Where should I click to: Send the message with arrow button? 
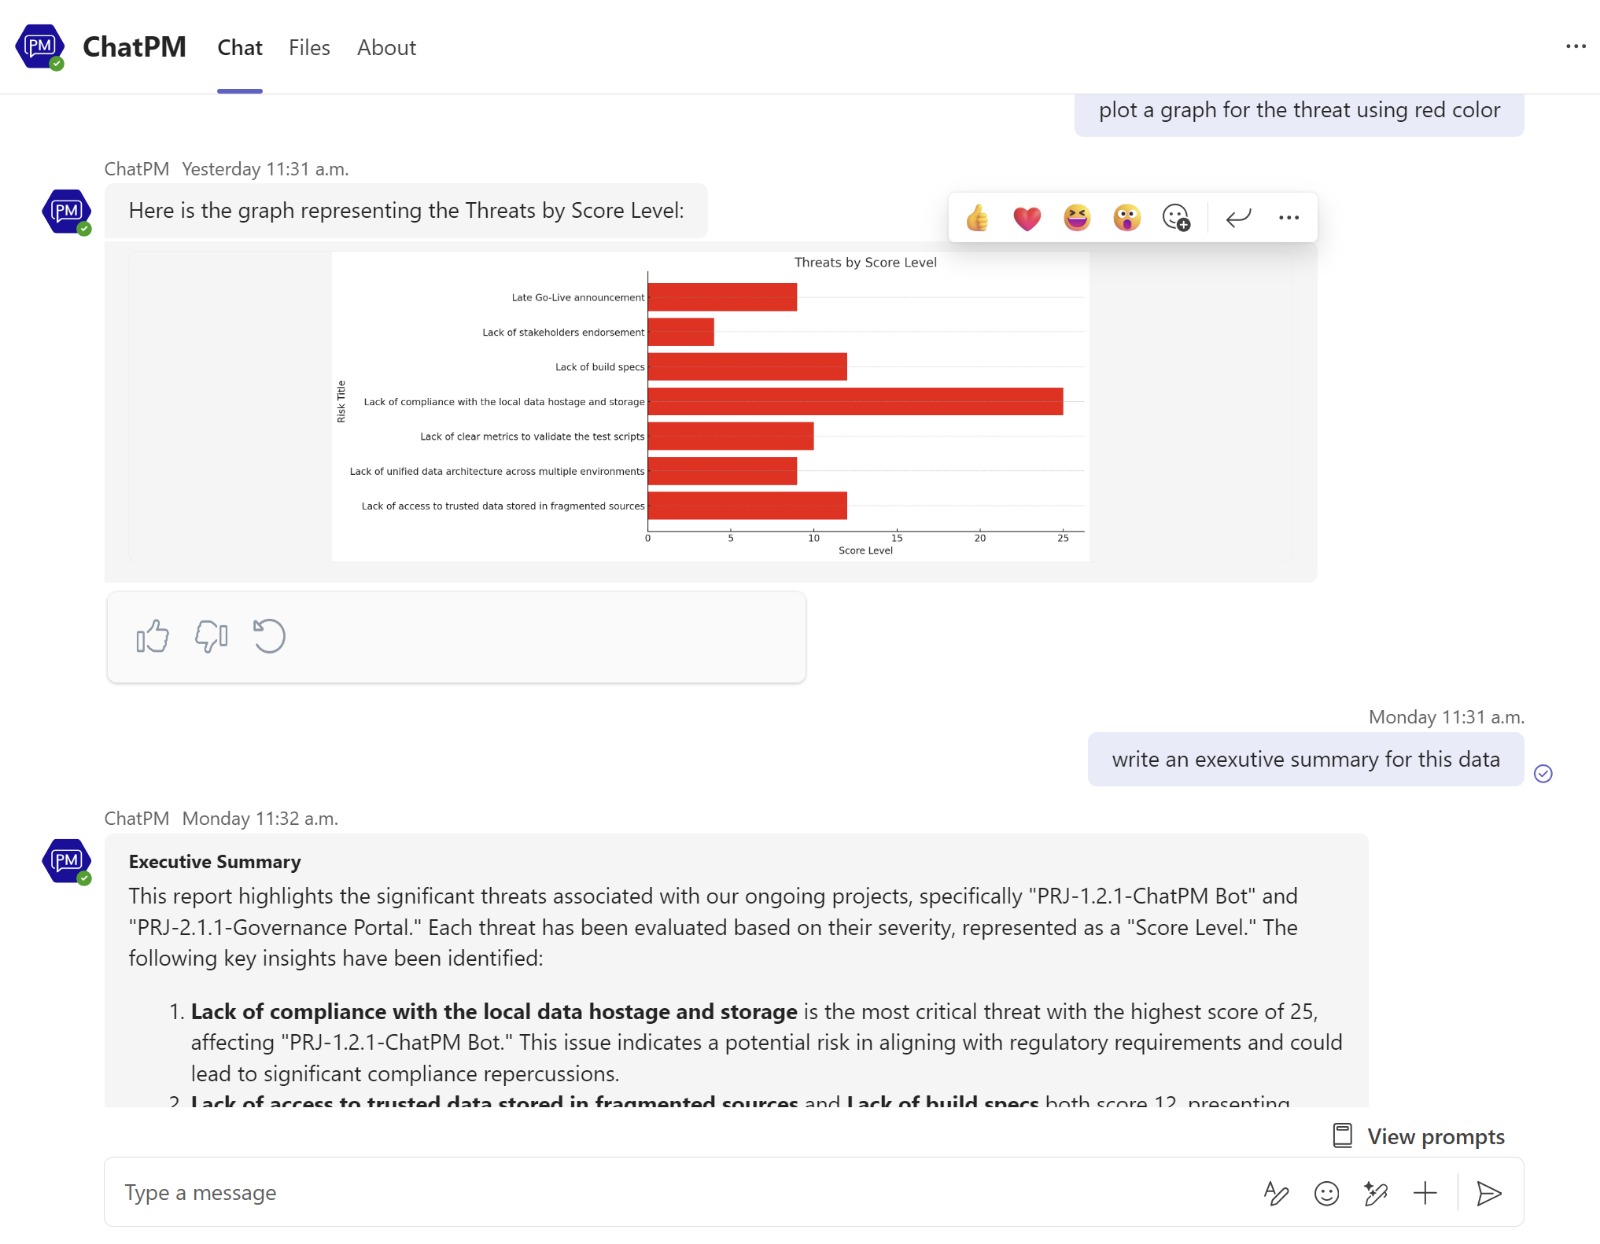pyautogui.click(x=1489, y=1193)
